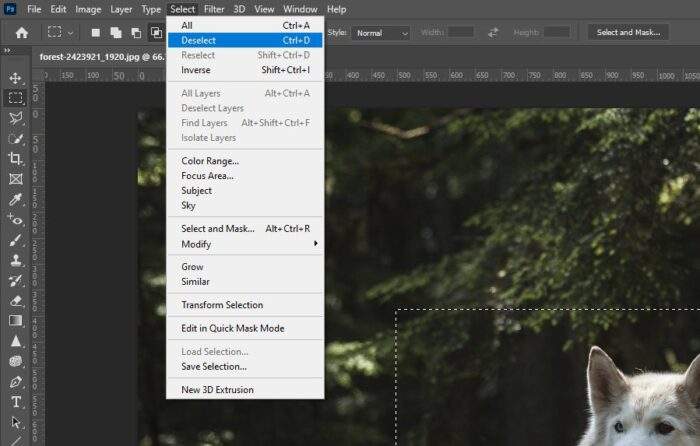Select the Sponge tool

(16, 361)
